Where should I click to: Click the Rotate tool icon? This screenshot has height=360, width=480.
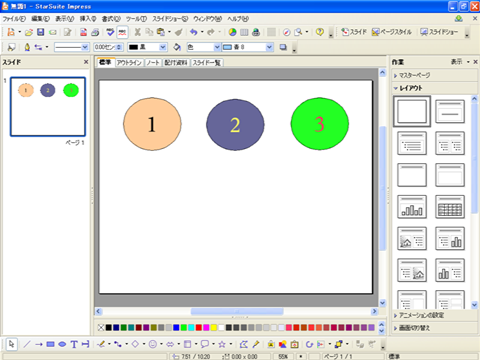point(309,344)
